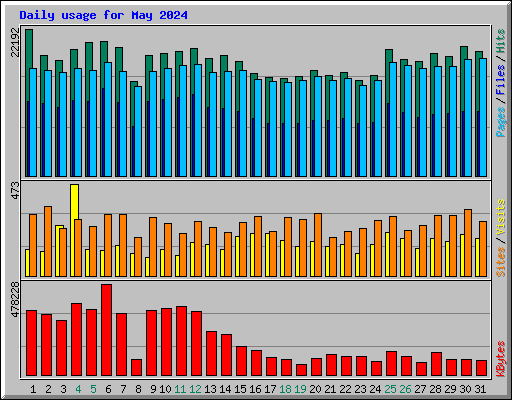The width and height of the screenshot is (512, 400).
Task: Click the cyan pages bar for day 8
Action: (138, 131)
